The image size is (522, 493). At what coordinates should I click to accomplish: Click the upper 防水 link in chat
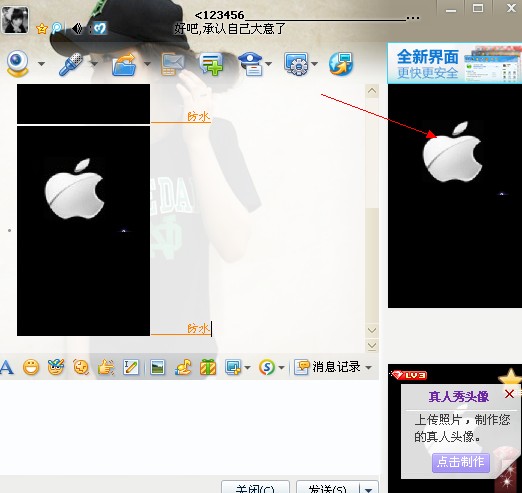(x=199, y=117)
